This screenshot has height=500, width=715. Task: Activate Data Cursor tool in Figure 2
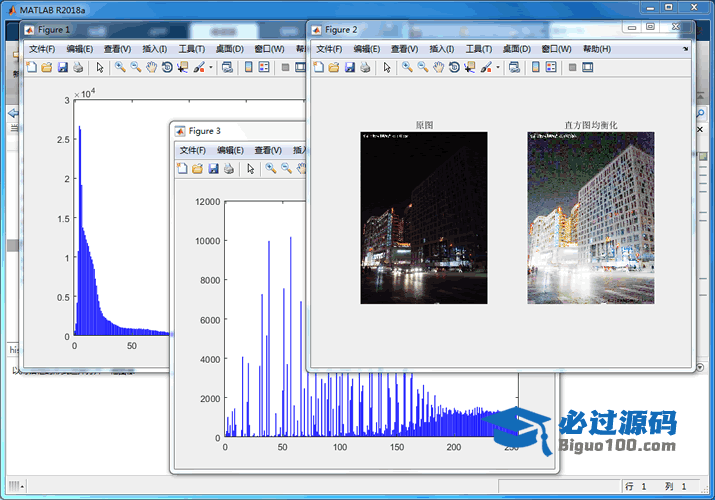tap(470, 68)
